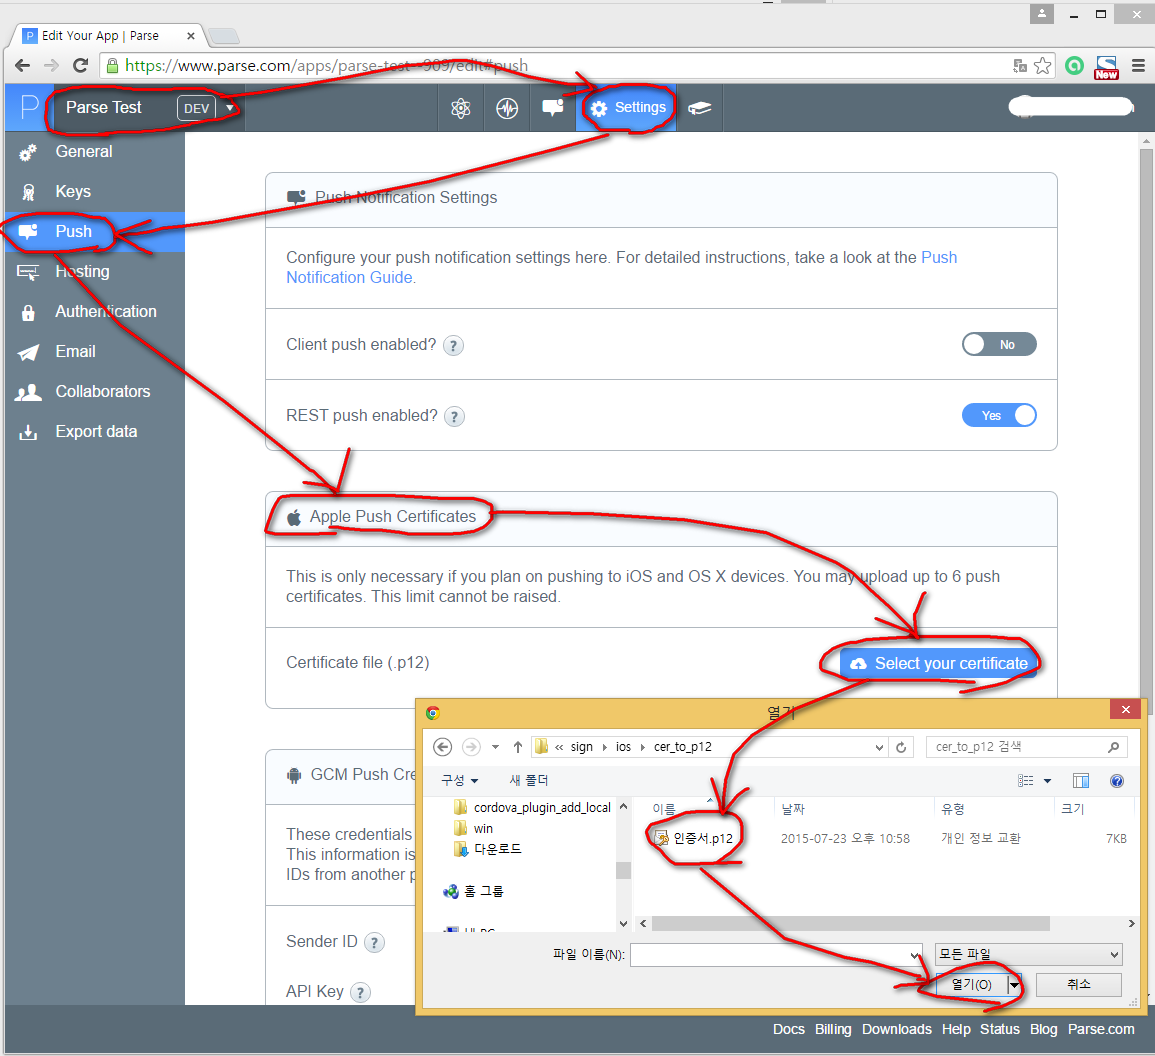Click the Parse logo icon
The image size is (1155, 1056).
pyautogui.click(x=29, y=108)
